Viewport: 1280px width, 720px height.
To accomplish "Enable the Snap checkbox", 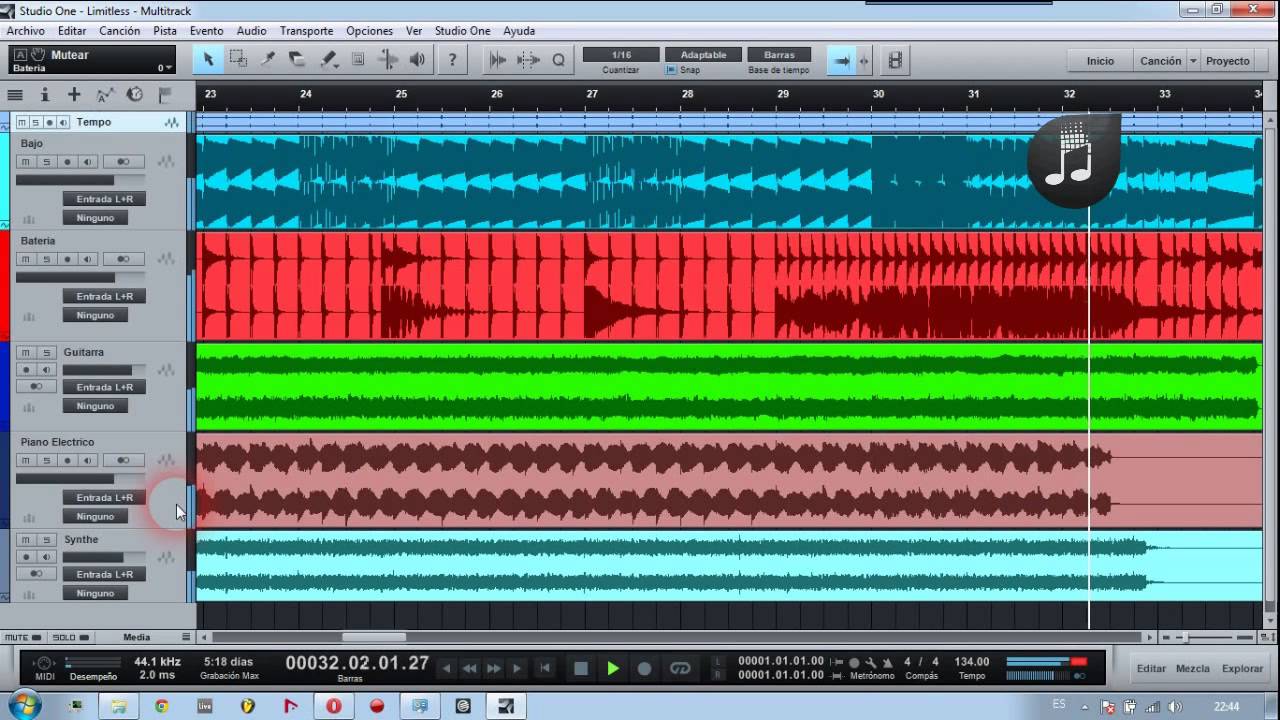I will (x=671, y=70).
